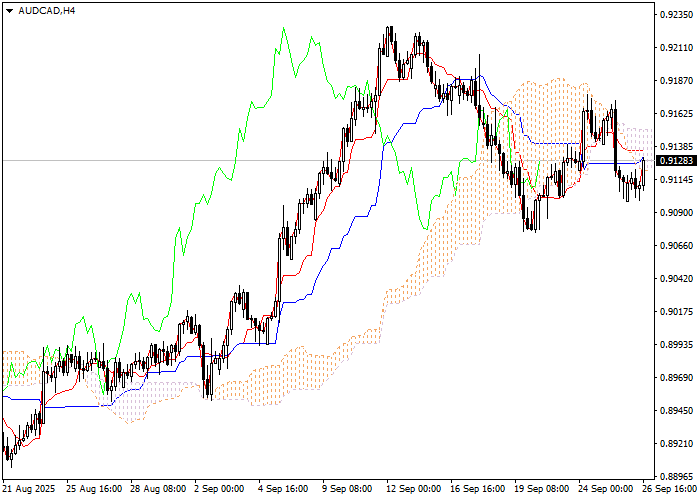Click the 25 Aug 16:00 time label
Viewport: 700px width, 500px height.
coord(94,489)
